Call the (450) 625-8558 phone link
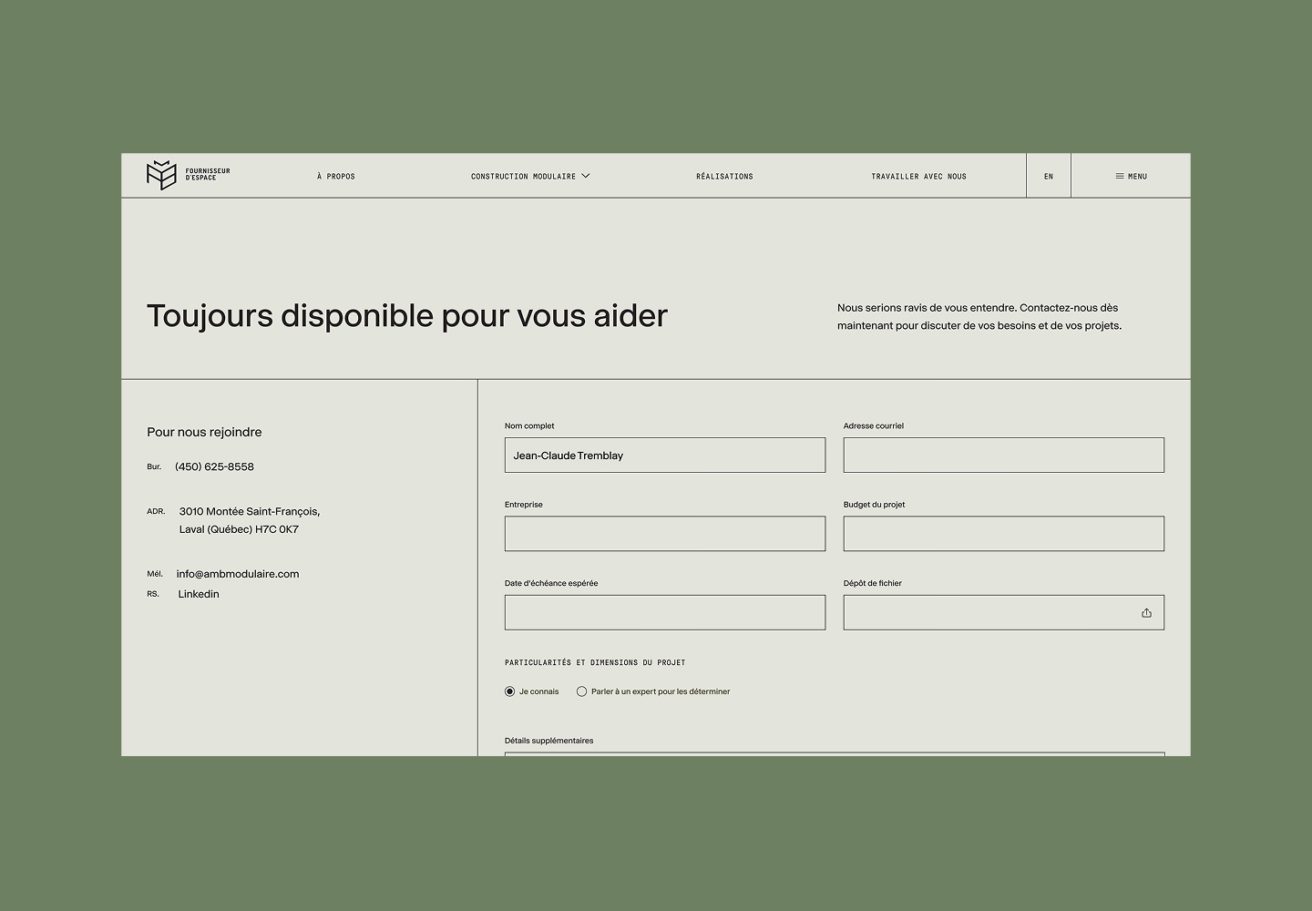This screenshot has width=1312, height=911. [214, 467]
